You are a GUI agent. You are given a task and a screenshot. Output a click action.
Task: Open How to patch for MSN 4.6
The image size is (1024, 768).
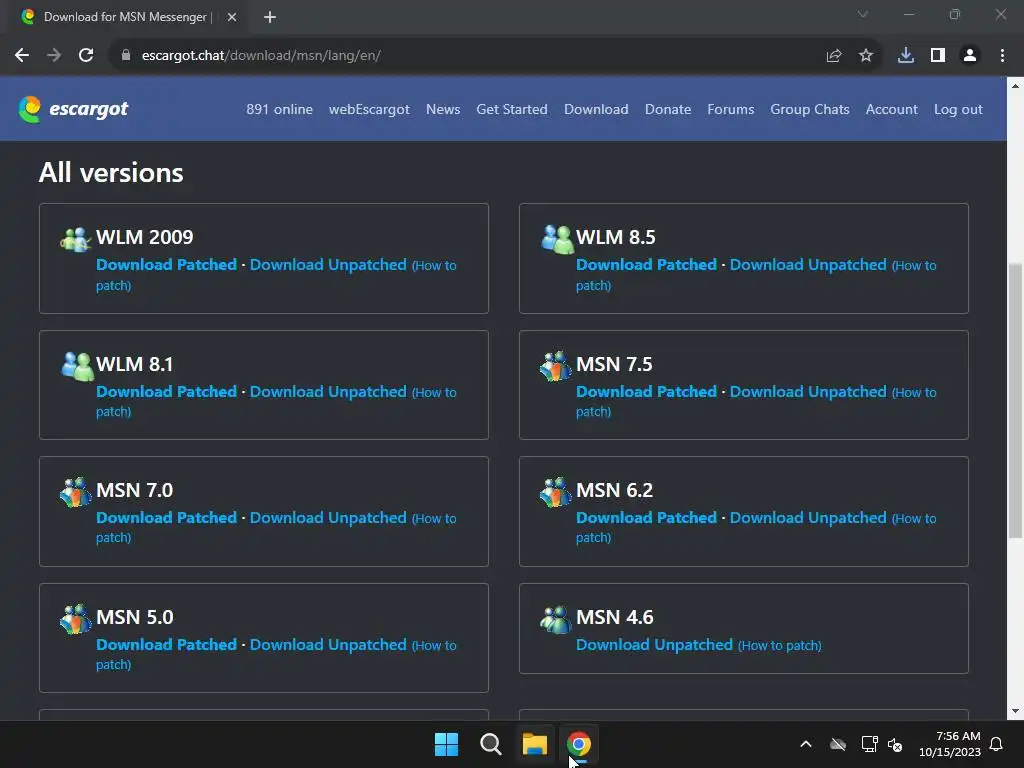pyautogui.click(x=780, y=645)
